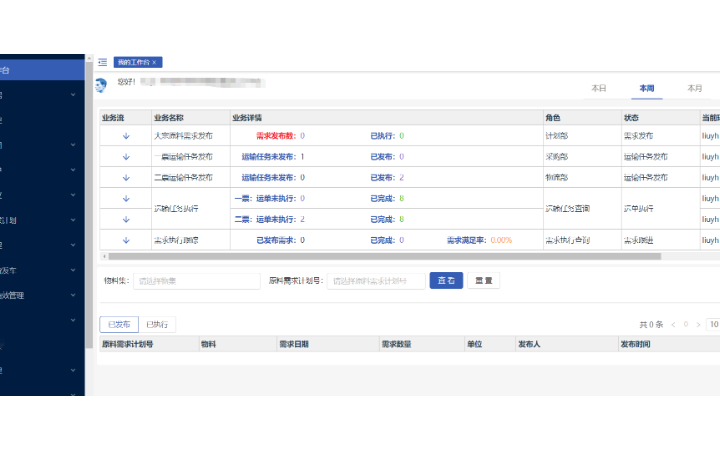Click the down arrow in 一票：运单未执行 row

coord(126,199)
